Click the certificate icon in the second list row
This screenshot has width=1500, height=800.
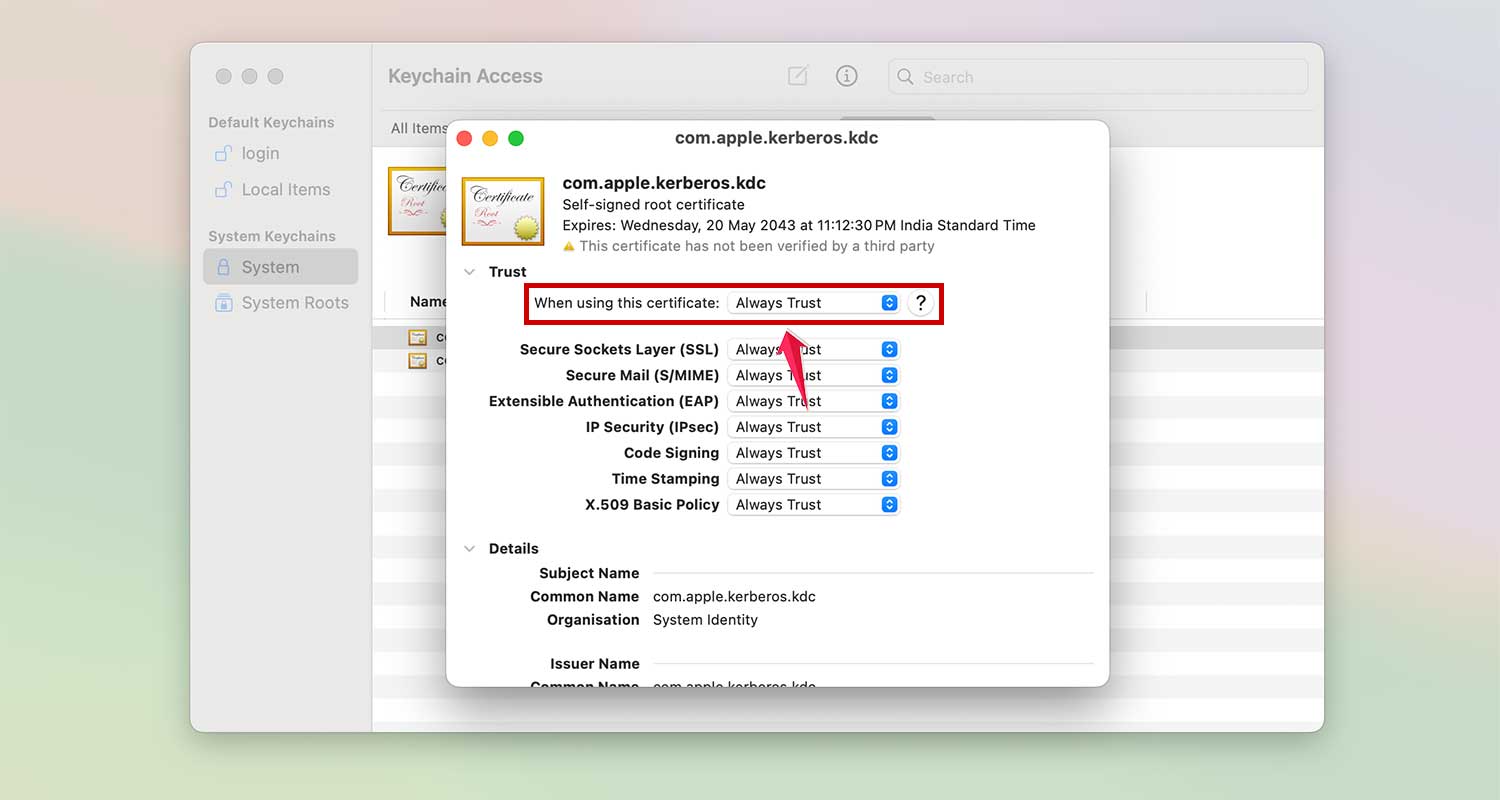coord(417,360)
